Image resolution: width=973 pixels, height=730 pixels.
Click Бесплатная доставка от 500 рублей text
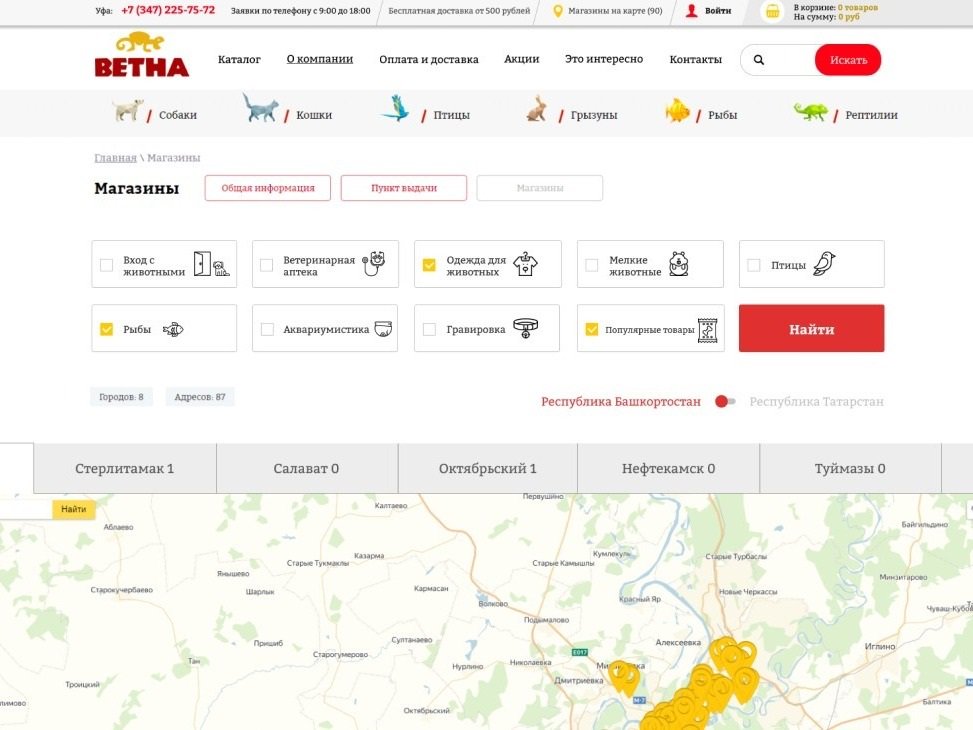coord(459,11)
